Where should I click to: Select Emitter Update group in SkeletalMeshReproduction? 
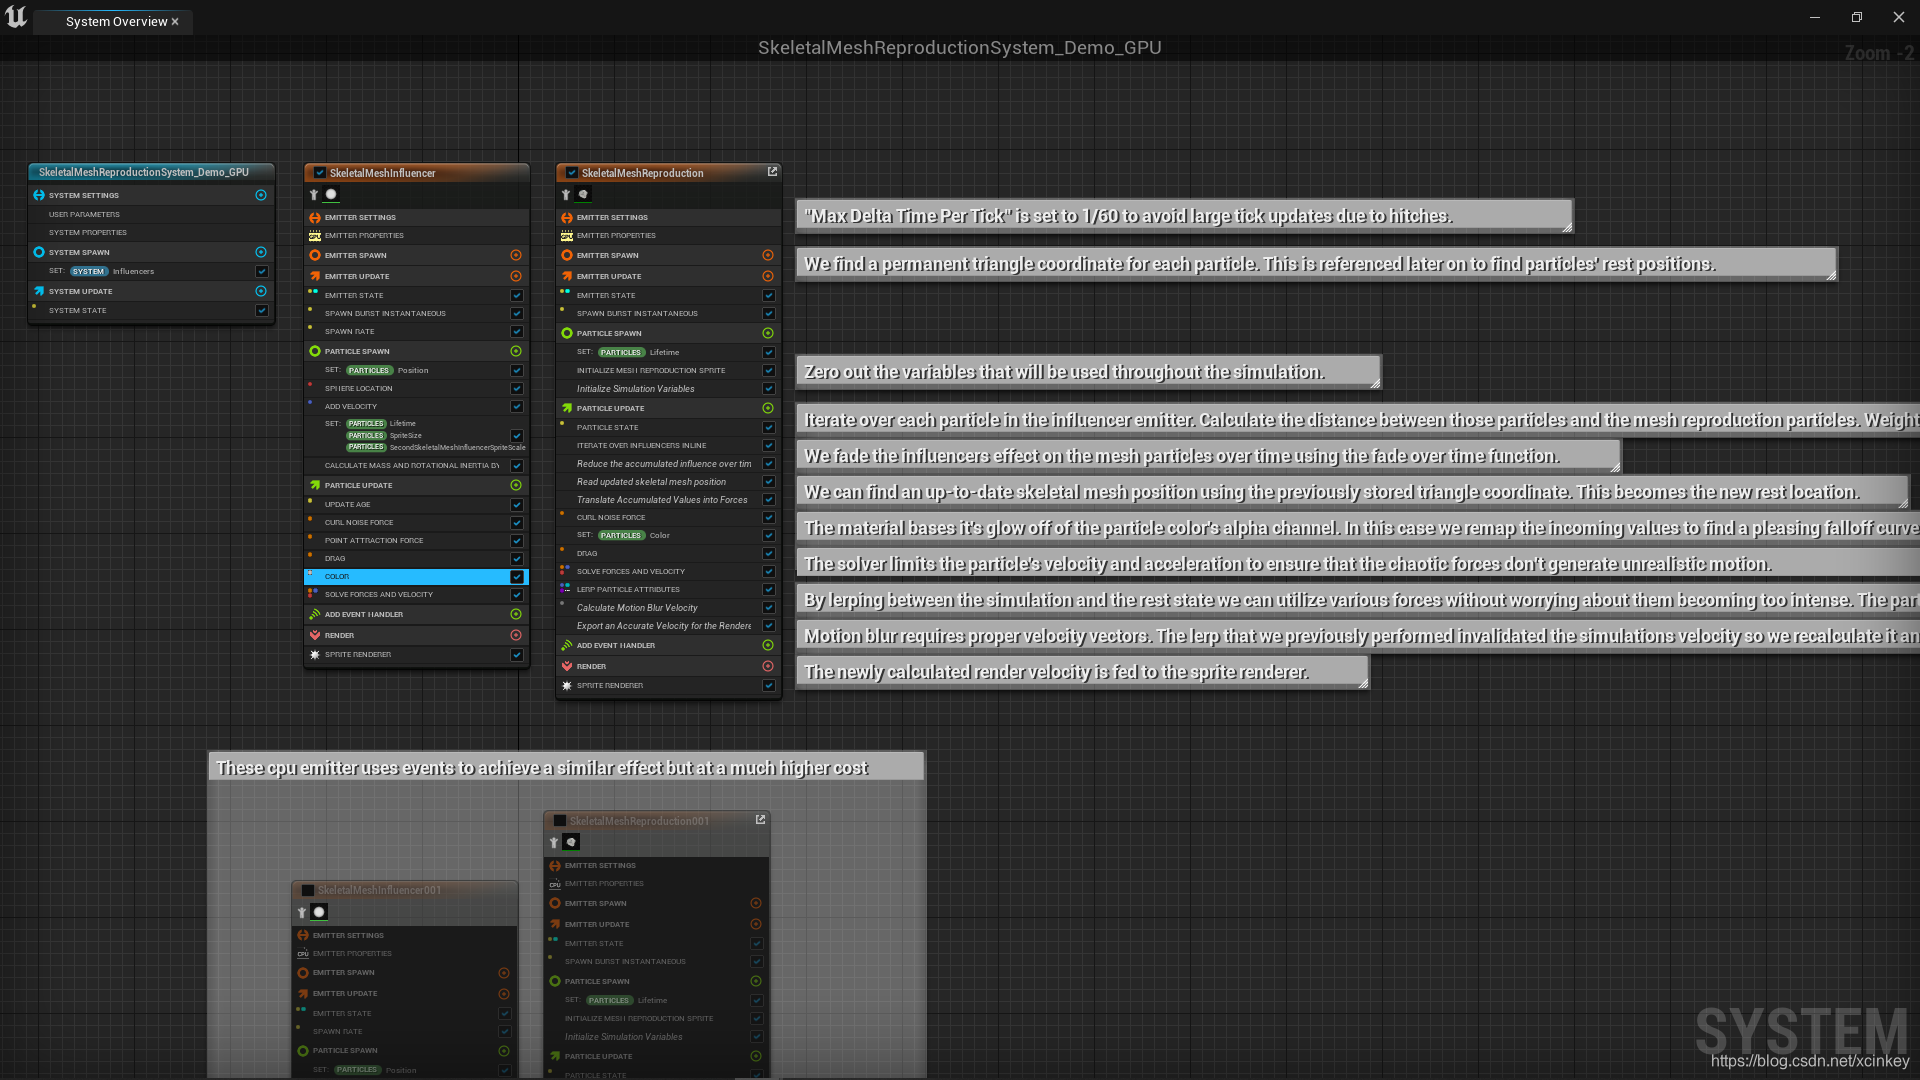tap(609, 276)
